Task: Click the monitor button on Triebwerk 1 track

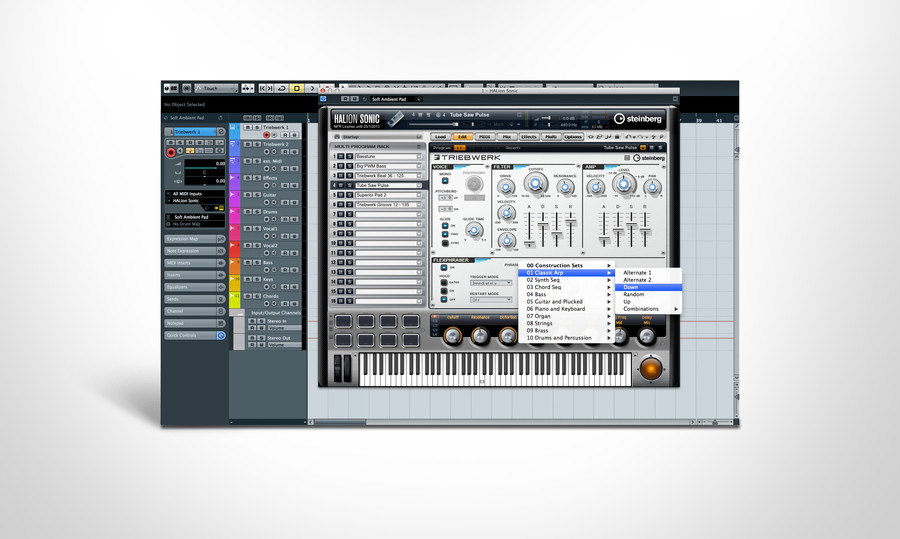Action: click(x=274, y=135)
